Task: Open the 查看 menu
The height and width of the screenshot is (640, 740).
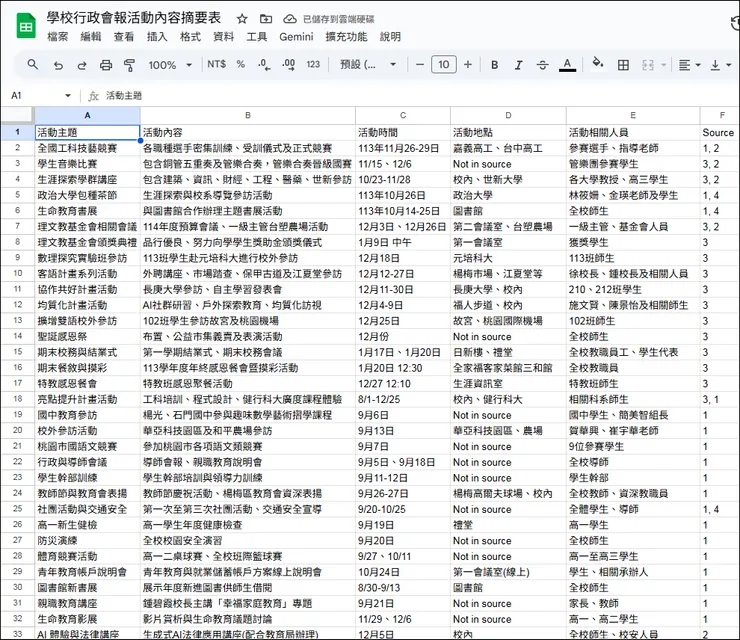Action: [x=124, y=37]
